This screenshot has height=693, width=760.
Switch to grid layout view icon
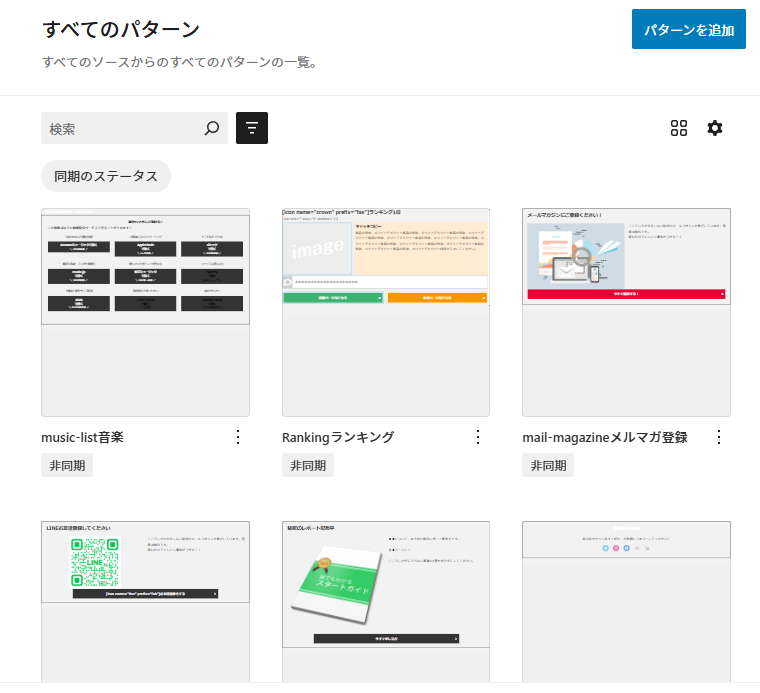(679, 128)
